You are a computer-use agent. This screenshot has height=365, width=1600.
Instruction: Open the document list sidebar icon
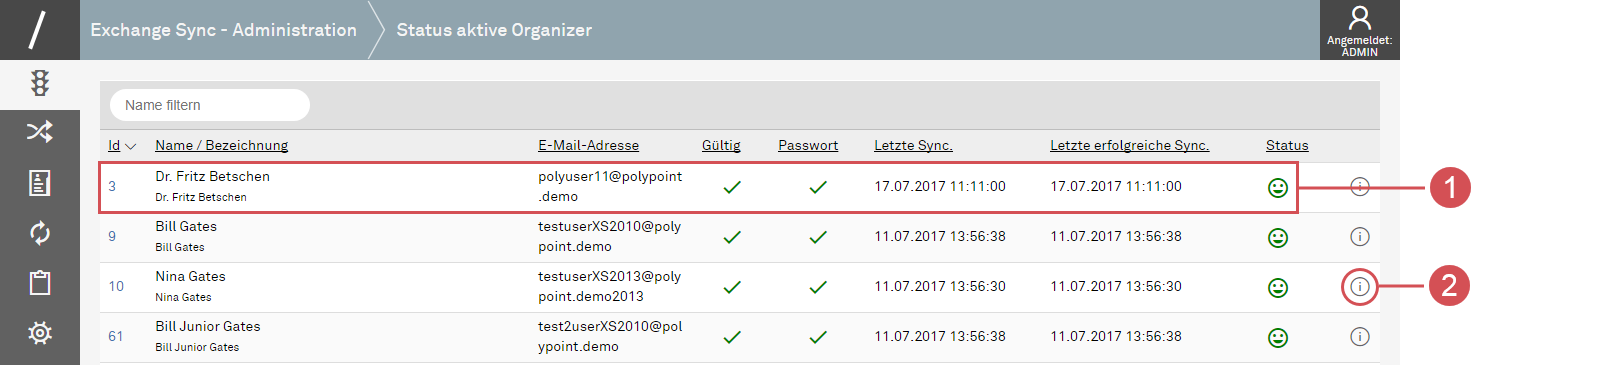pyautogui.click(x=40, y=182)
